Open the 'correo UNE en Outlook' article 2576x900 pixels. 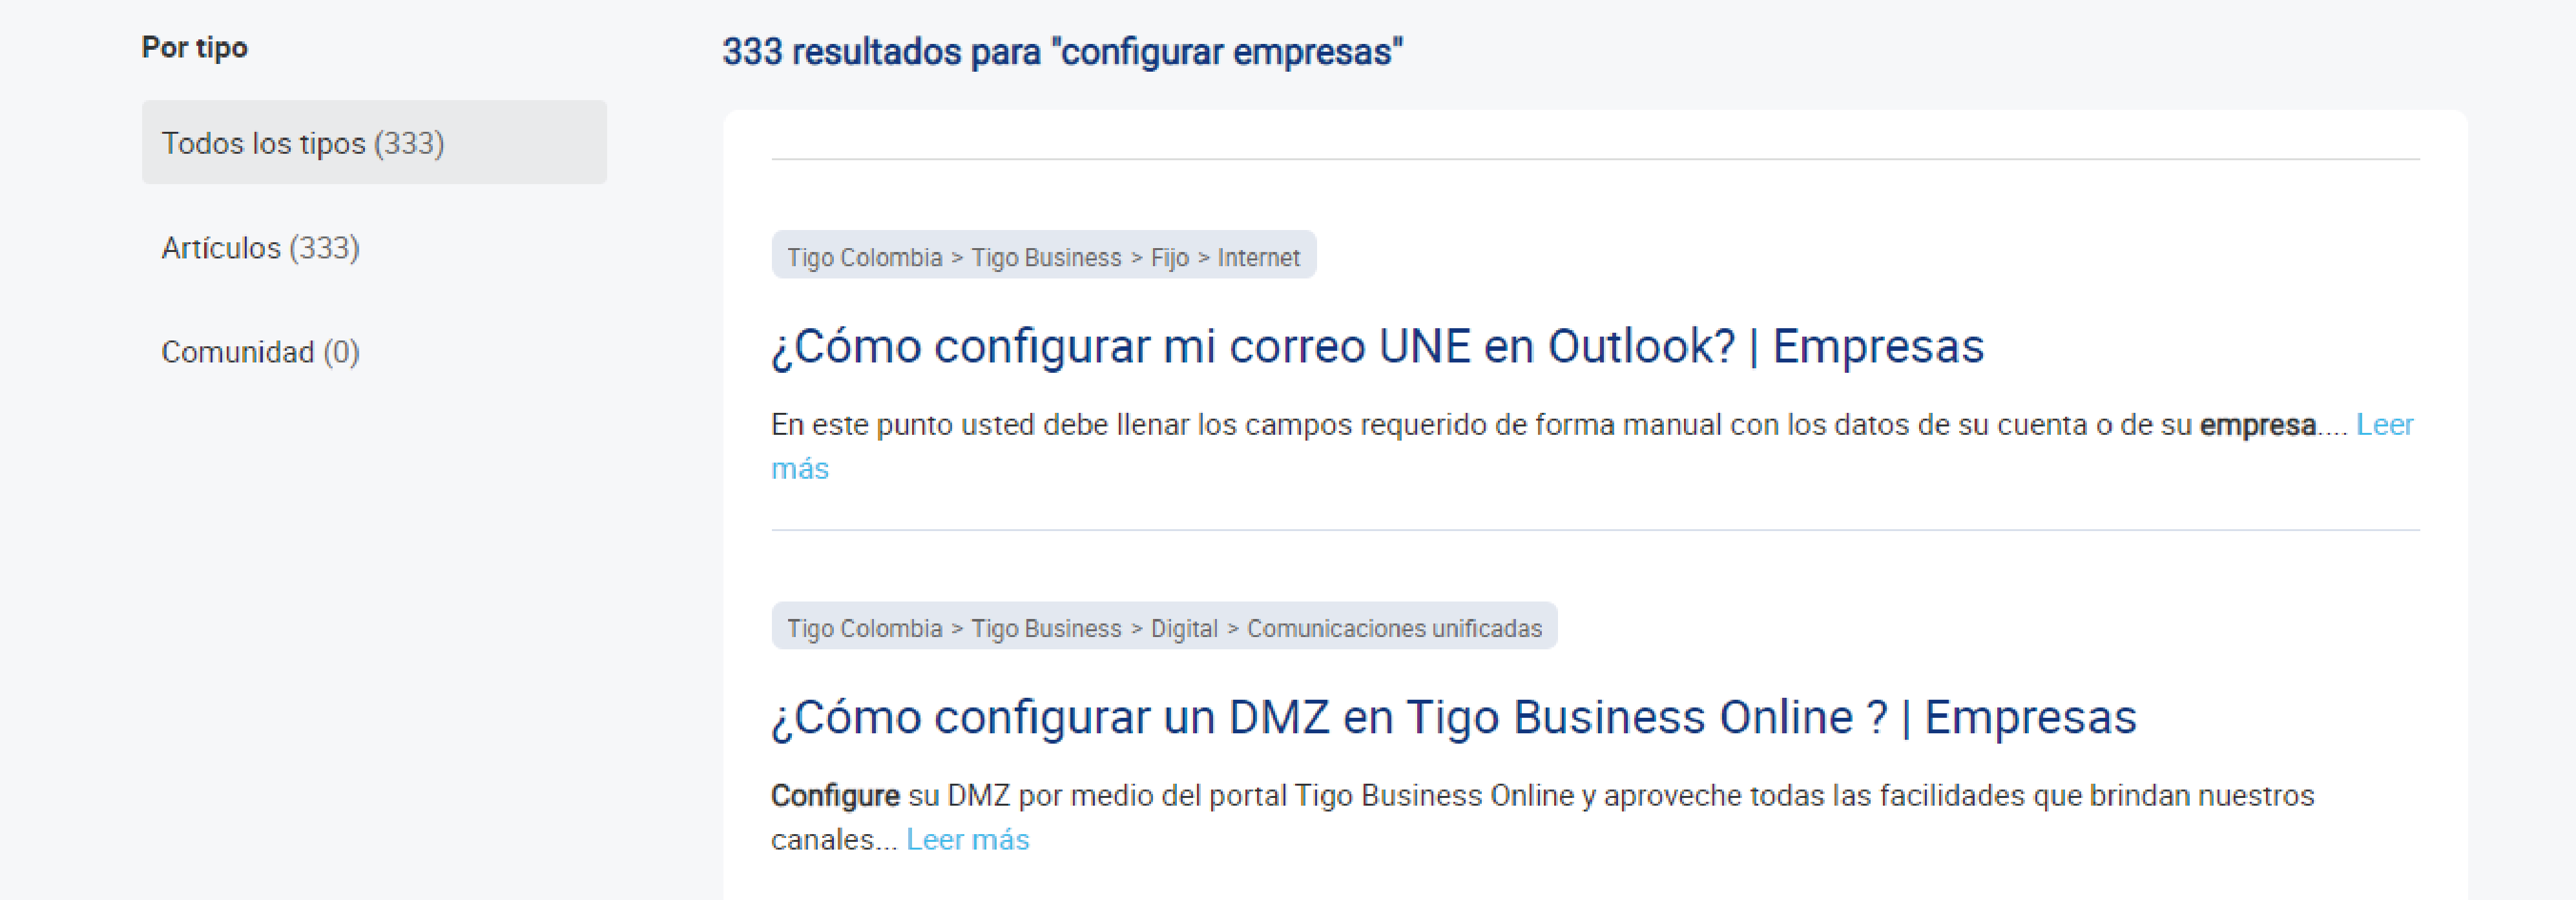(x=1377, y=346)
